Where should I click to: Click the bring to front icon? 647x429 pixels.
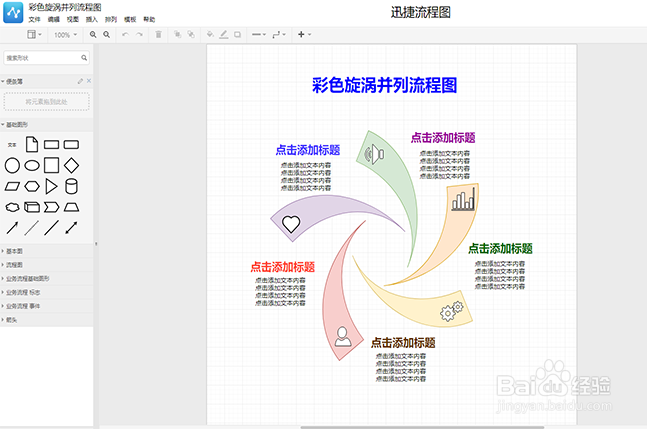click(177, 35)
